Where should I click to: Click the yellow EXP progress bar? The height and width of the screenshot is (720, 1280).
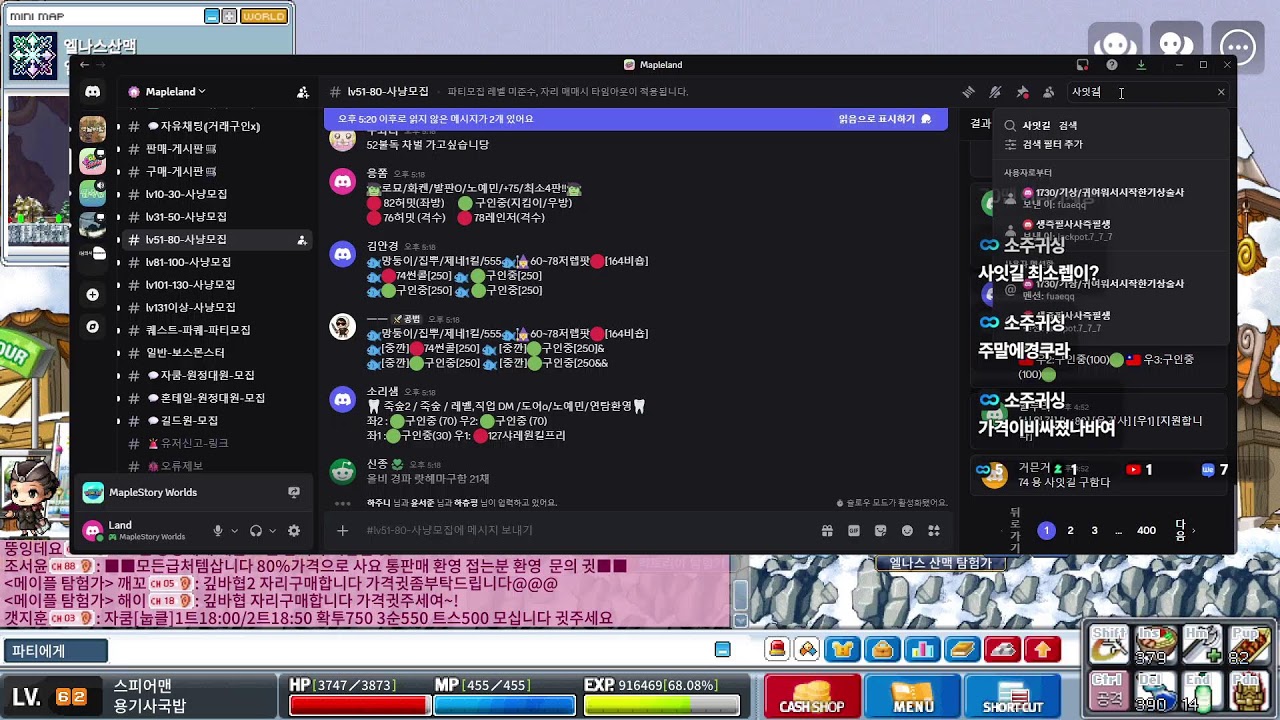661,706
